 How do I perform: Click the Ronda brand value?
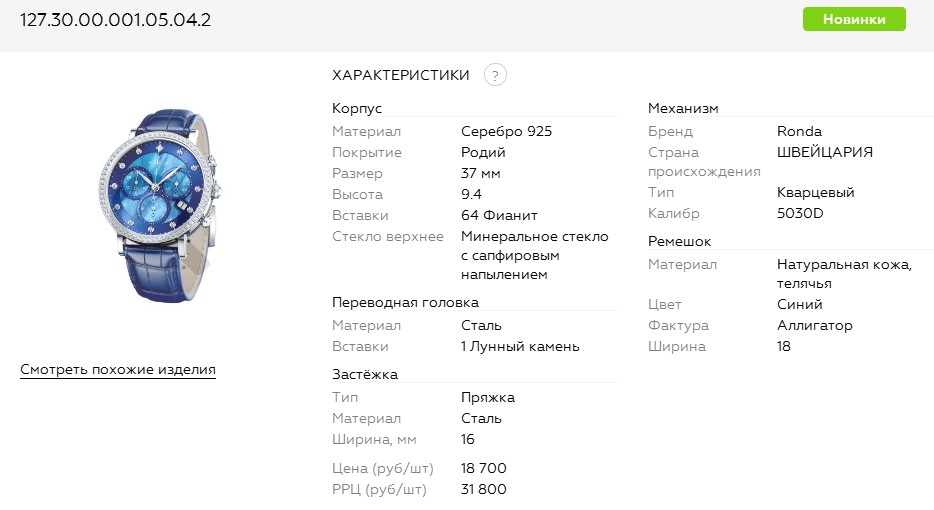coord(799,131)
